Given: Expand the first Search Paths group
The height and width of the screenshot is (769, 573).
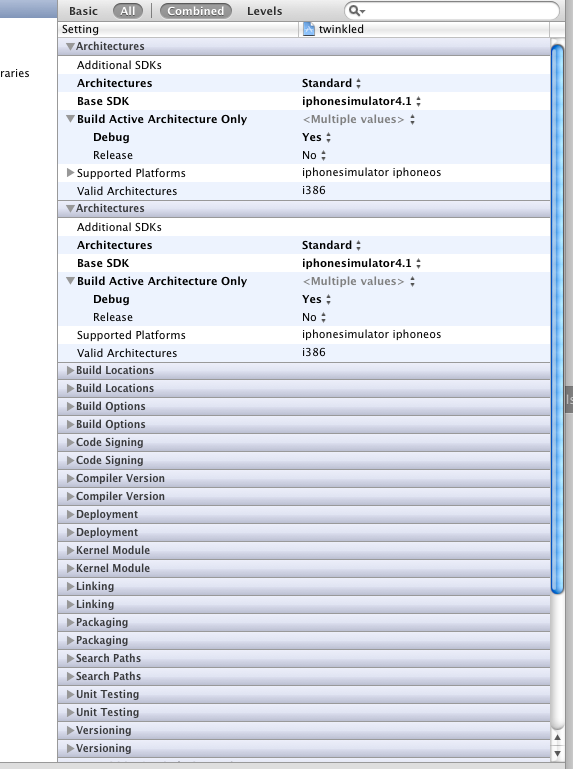Looking at the screenshot, I should click(x=70, y=658).
